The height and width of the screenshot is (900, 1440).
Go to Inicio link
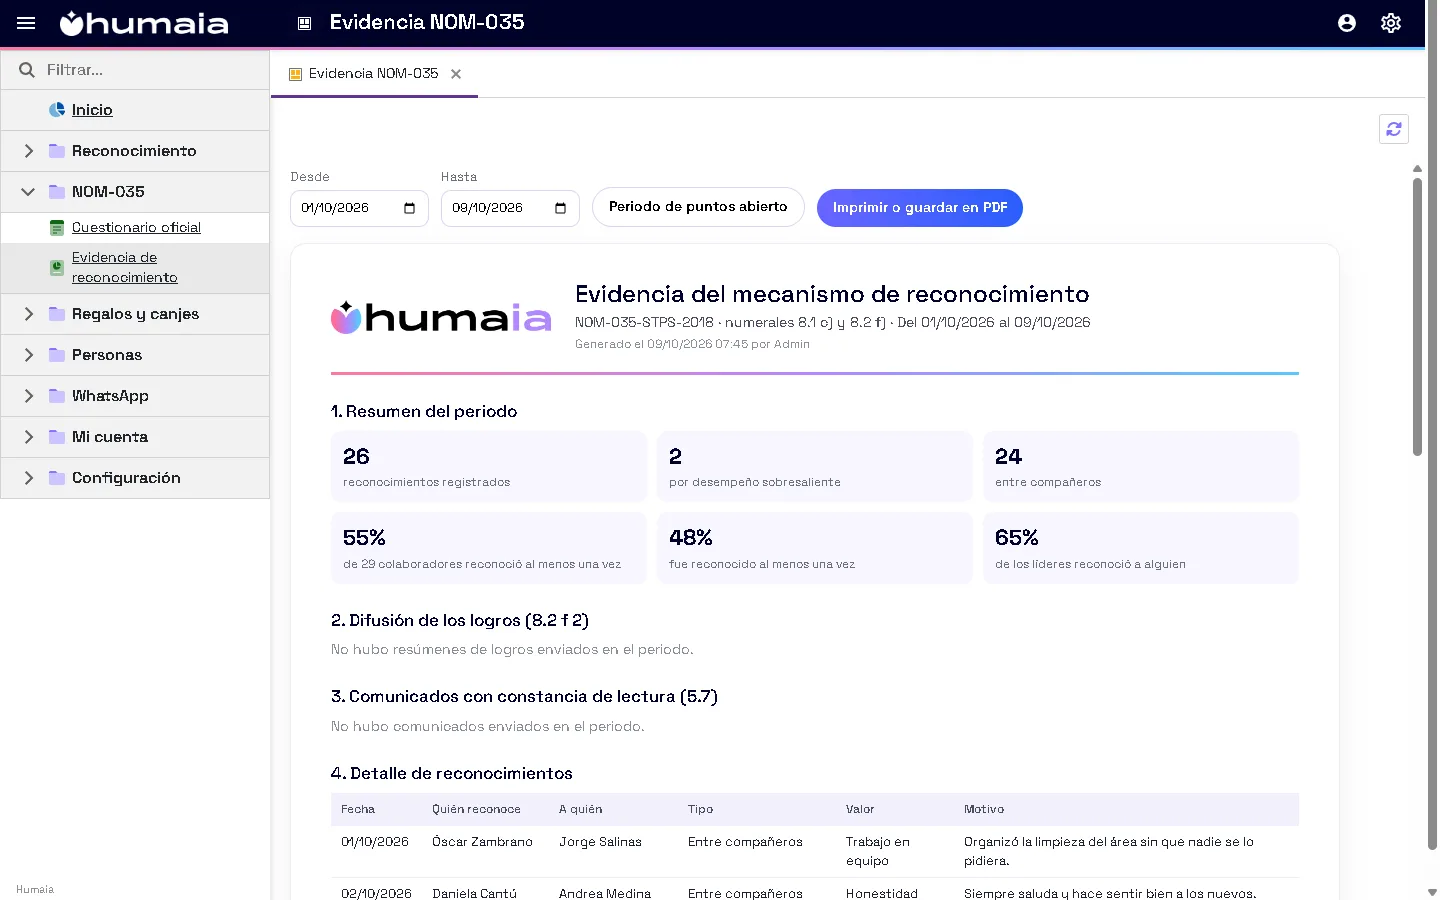click(x=92, y=110)
